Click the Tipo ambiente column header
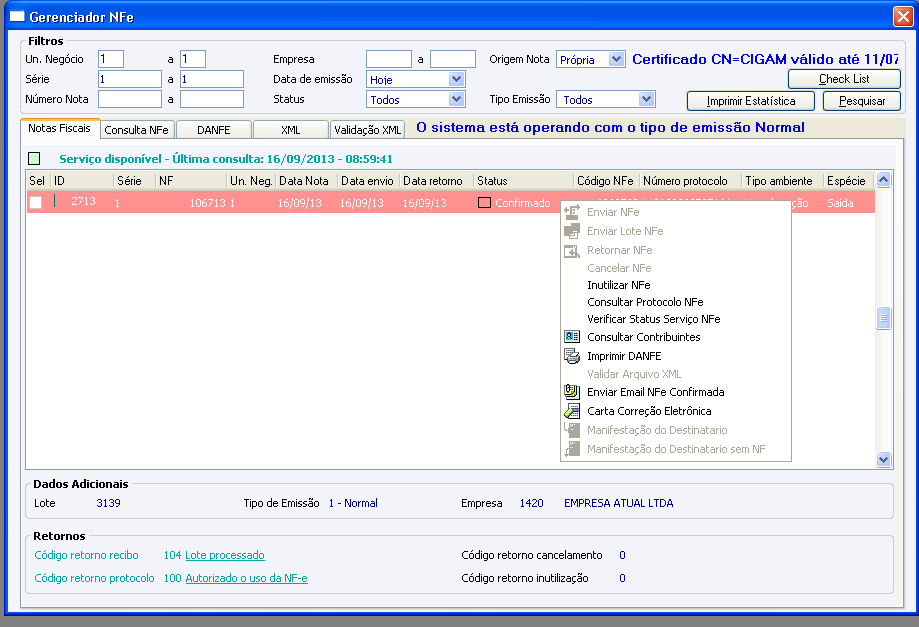This screenshot has height=627, width=919. coord(782,180)
